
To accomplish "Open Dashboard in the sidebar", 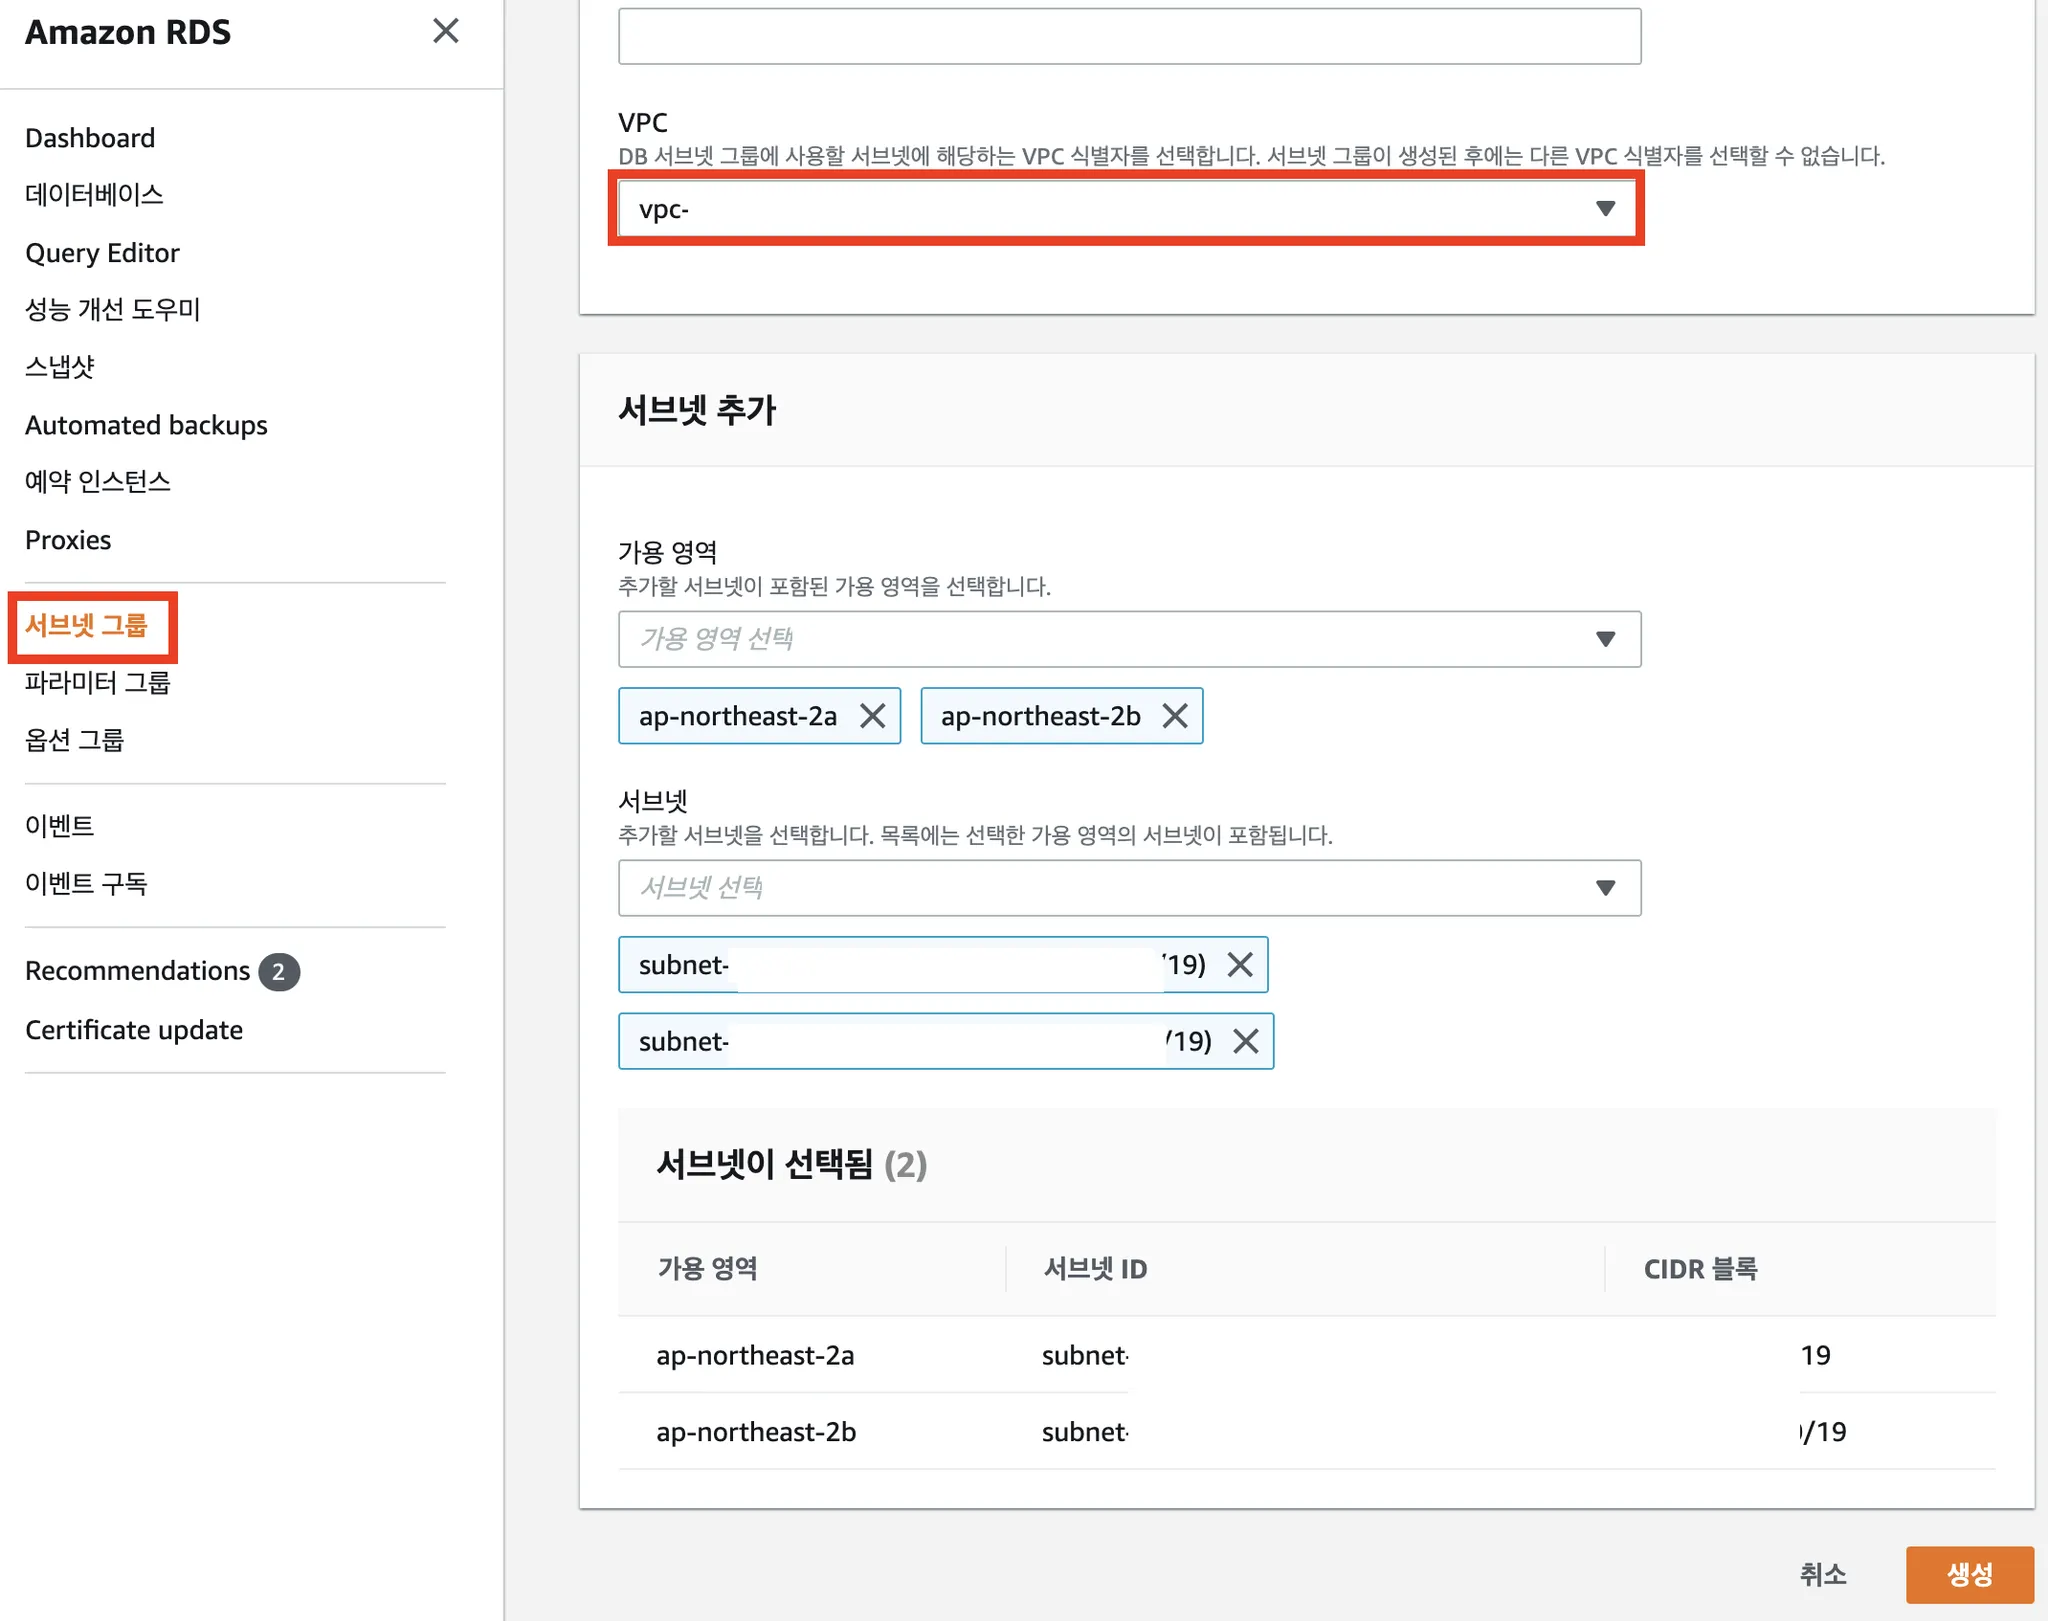I will 90,138.
